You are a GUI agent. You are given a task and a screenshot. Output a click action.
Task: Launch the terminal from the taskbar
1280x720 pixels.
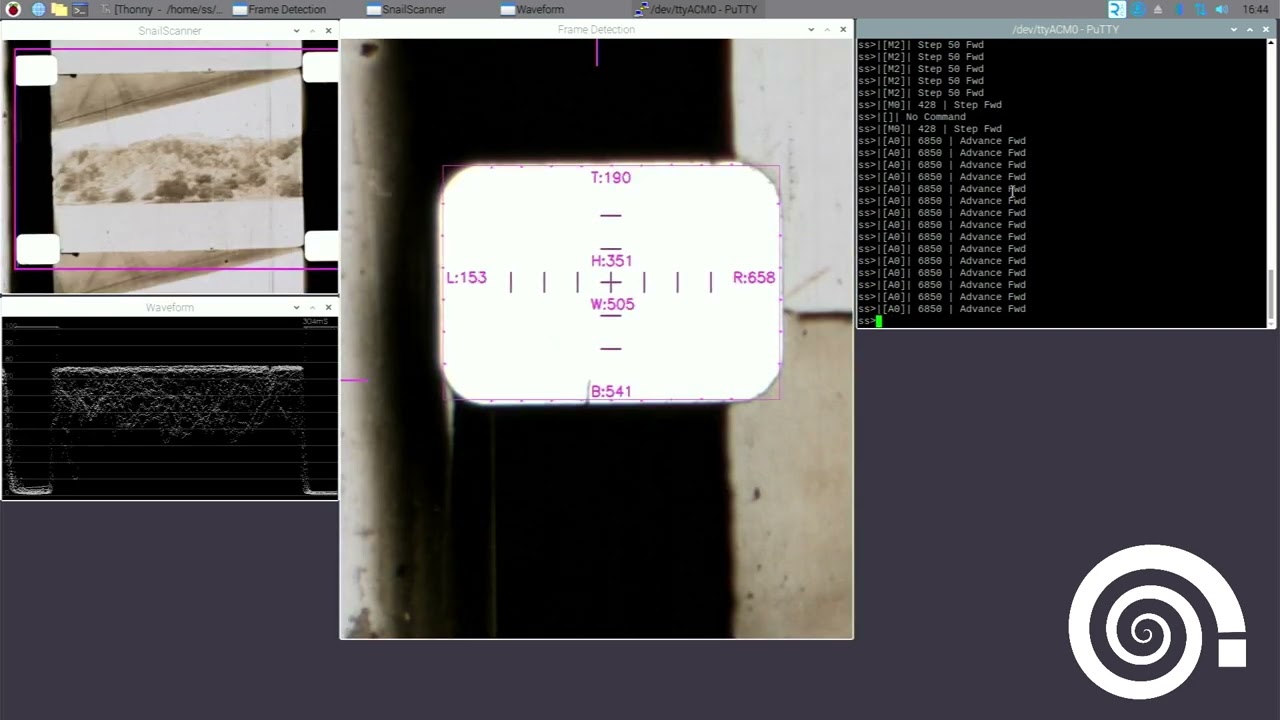pyautogui.click(x=80, y=9)
